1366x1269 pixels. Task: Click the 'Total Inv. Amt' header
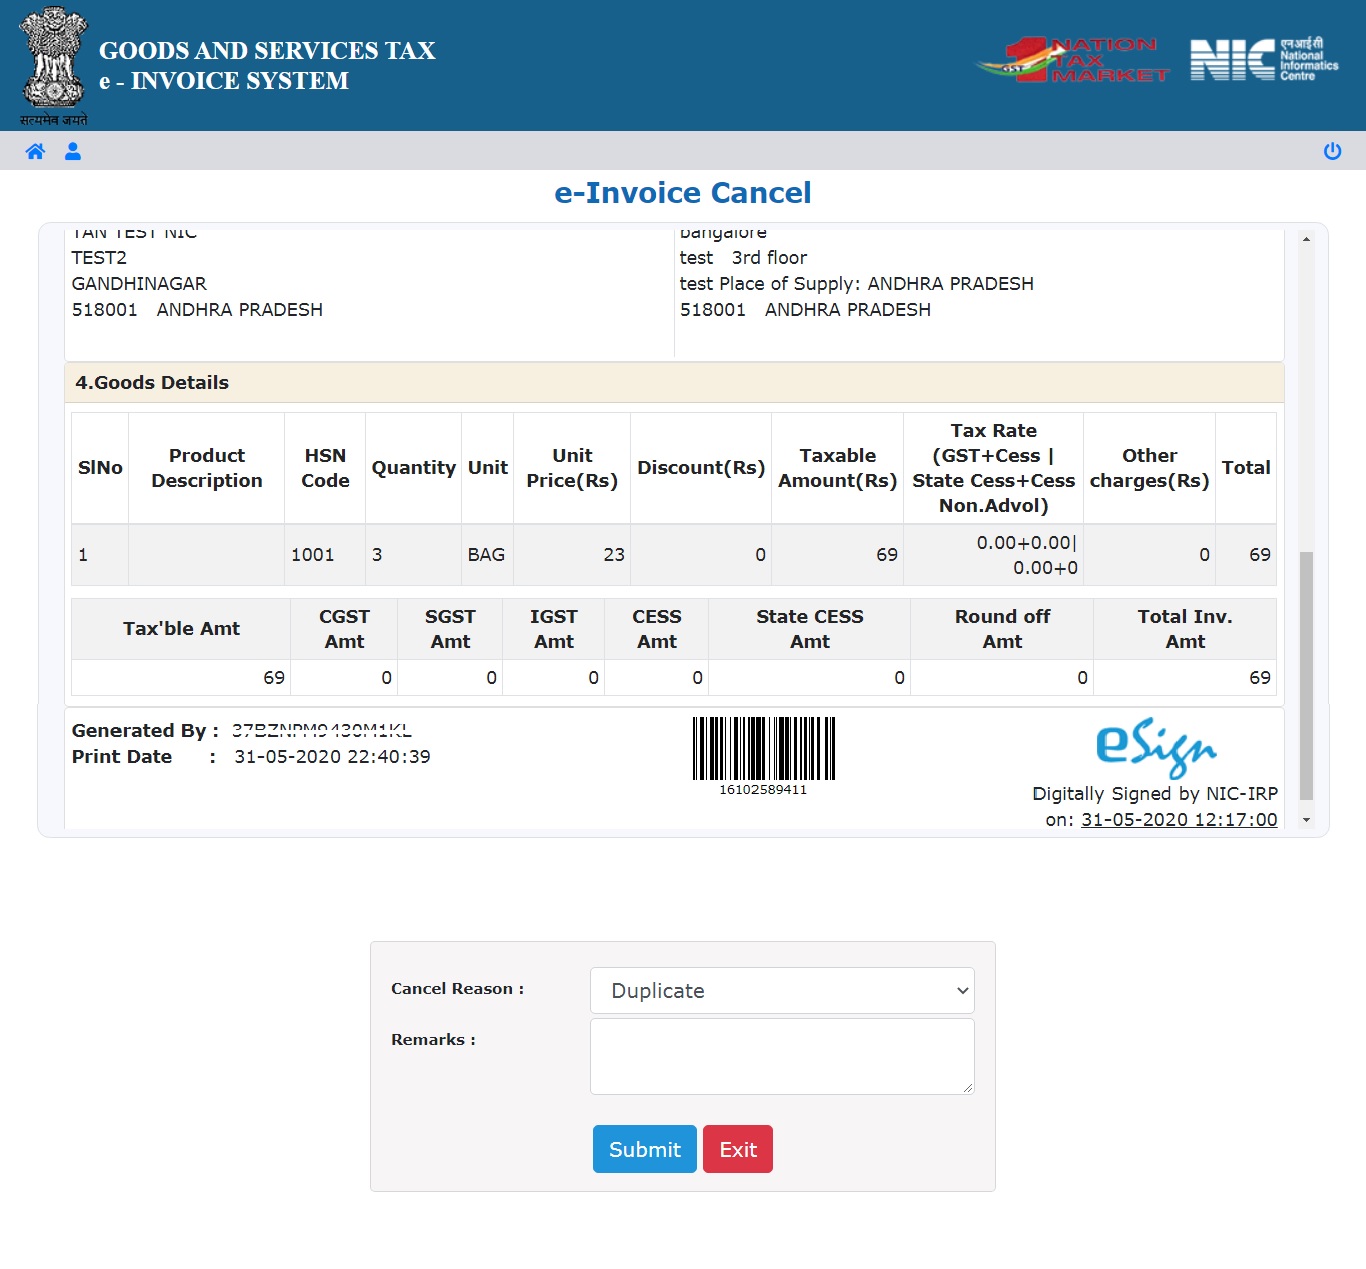click(1185, 629)
